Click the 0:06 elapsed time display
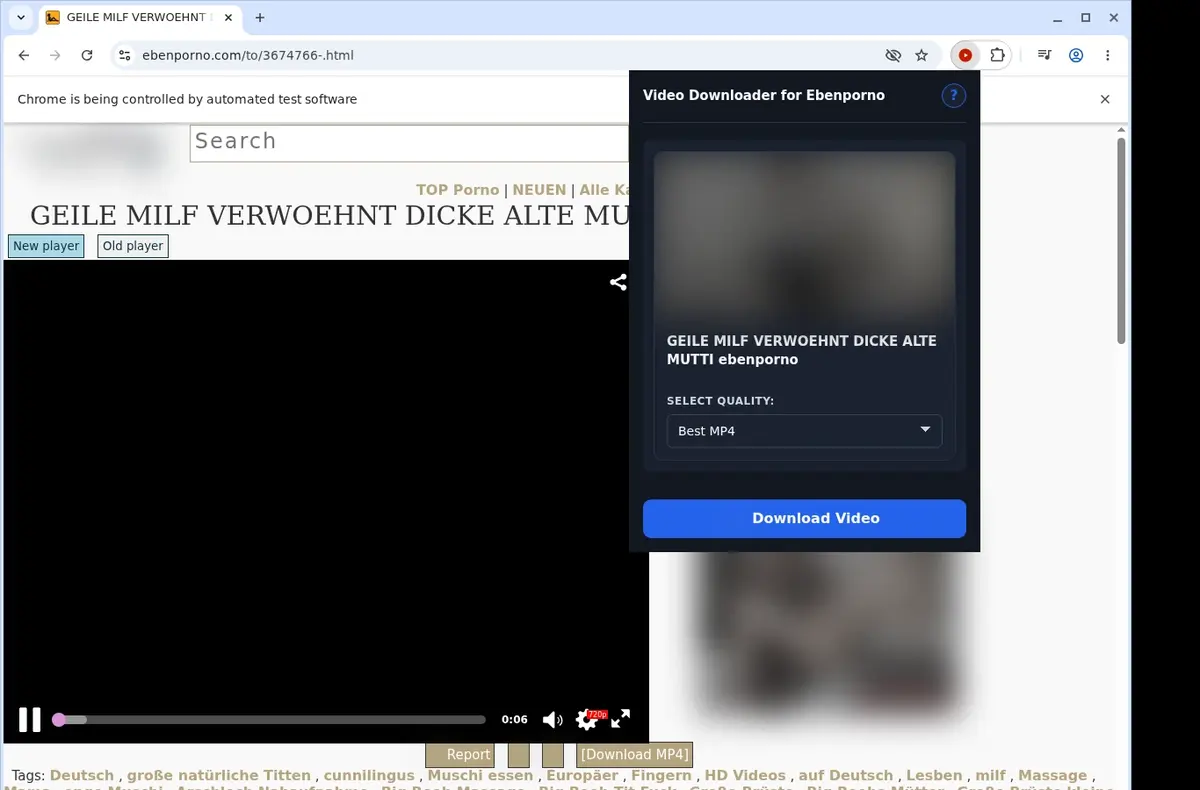This screenshot has width=1200, height=790. click(514, 719)
